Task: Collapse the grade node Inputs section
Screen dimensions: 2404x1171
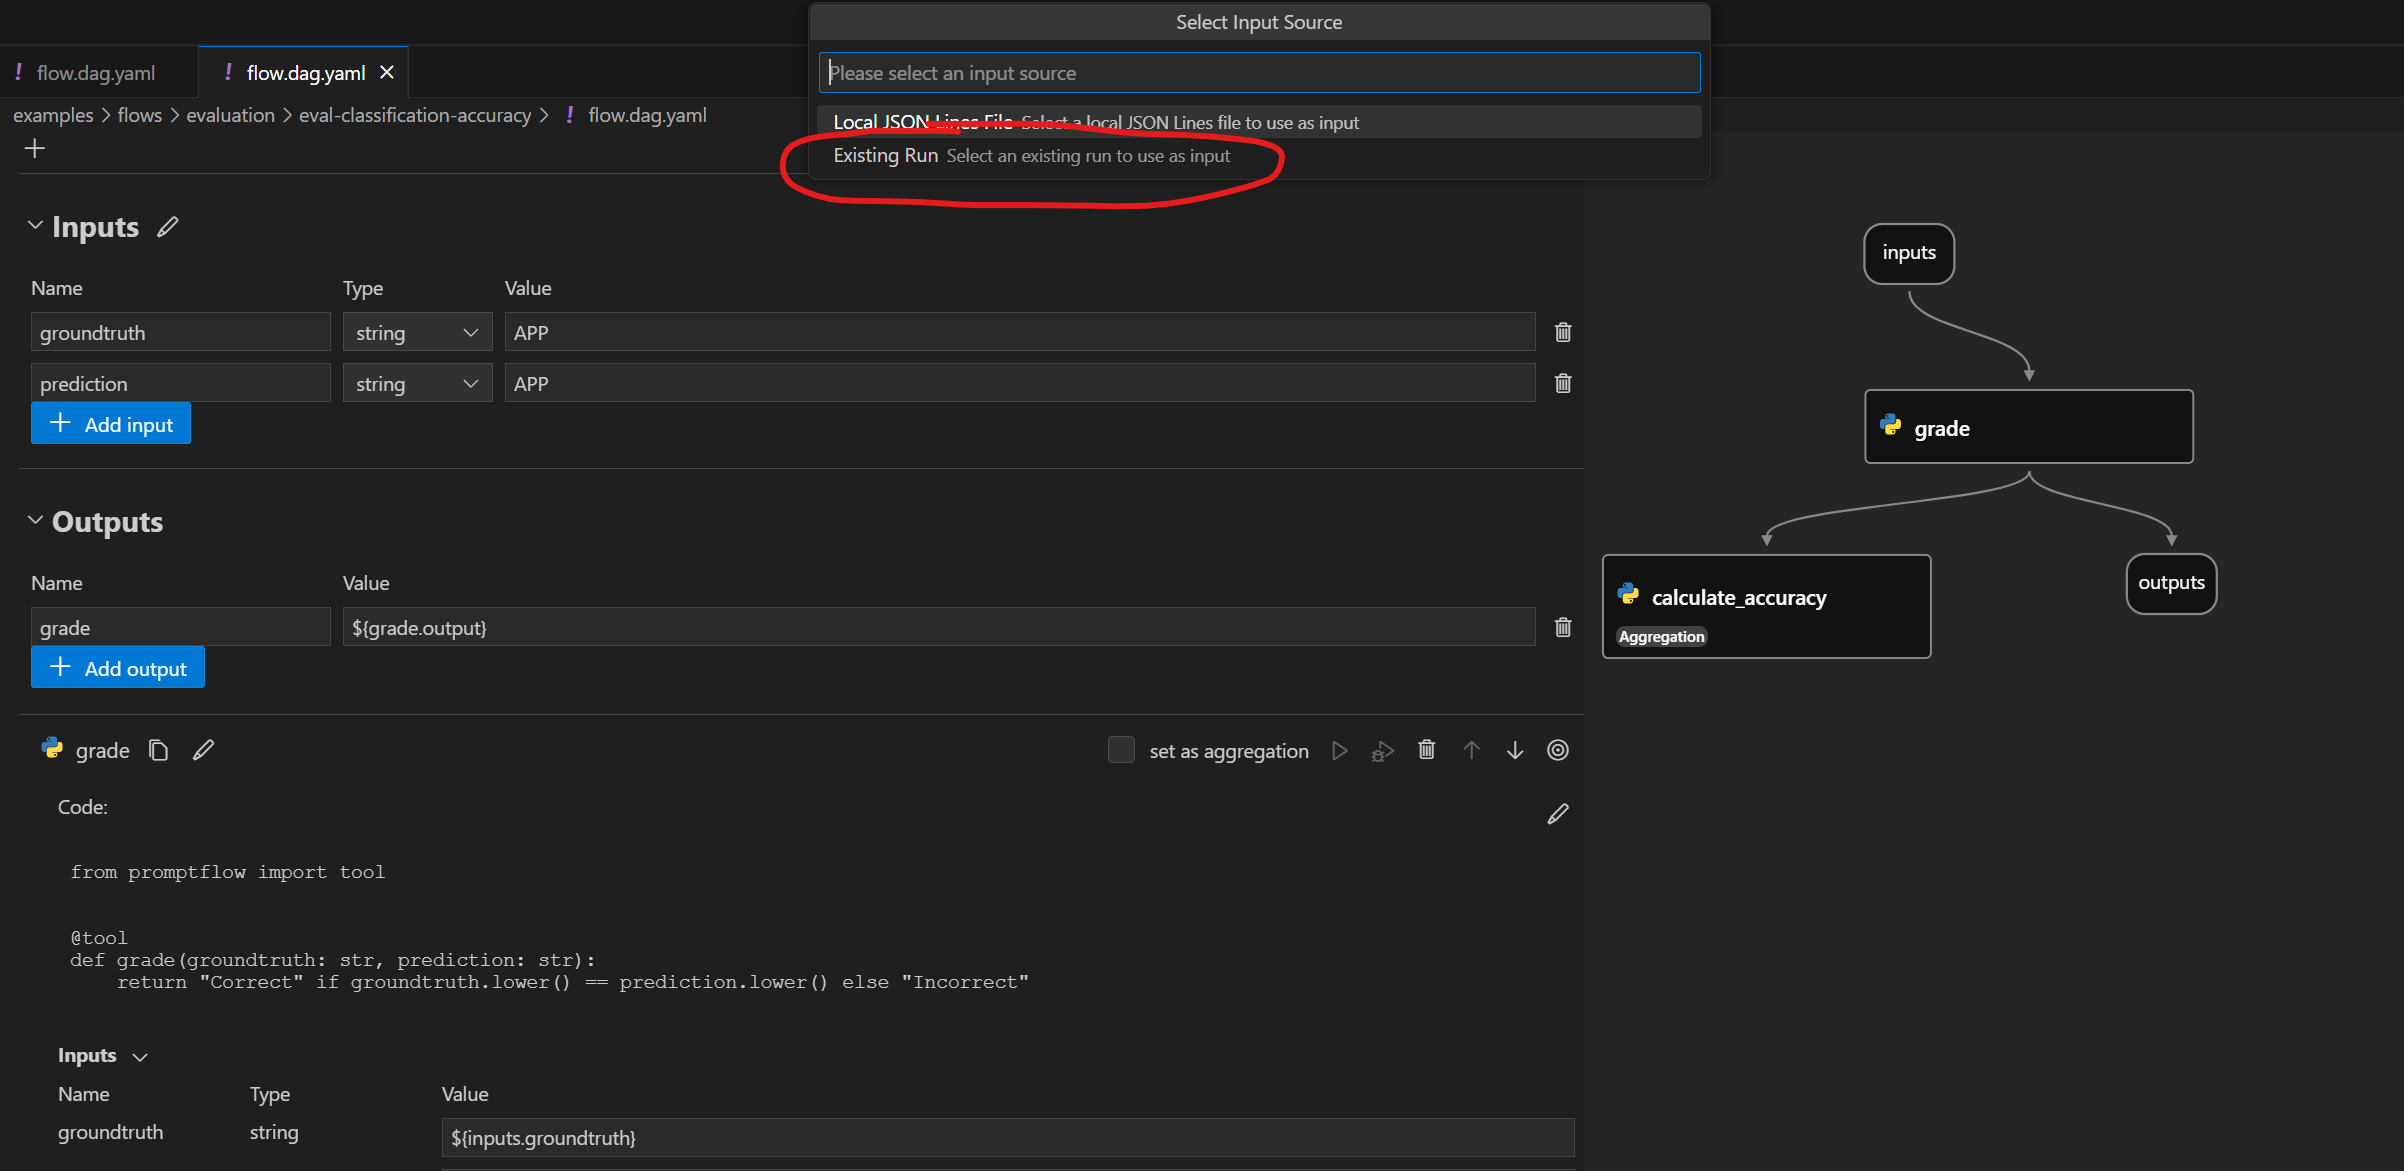Action: (x=140, y=1057)
